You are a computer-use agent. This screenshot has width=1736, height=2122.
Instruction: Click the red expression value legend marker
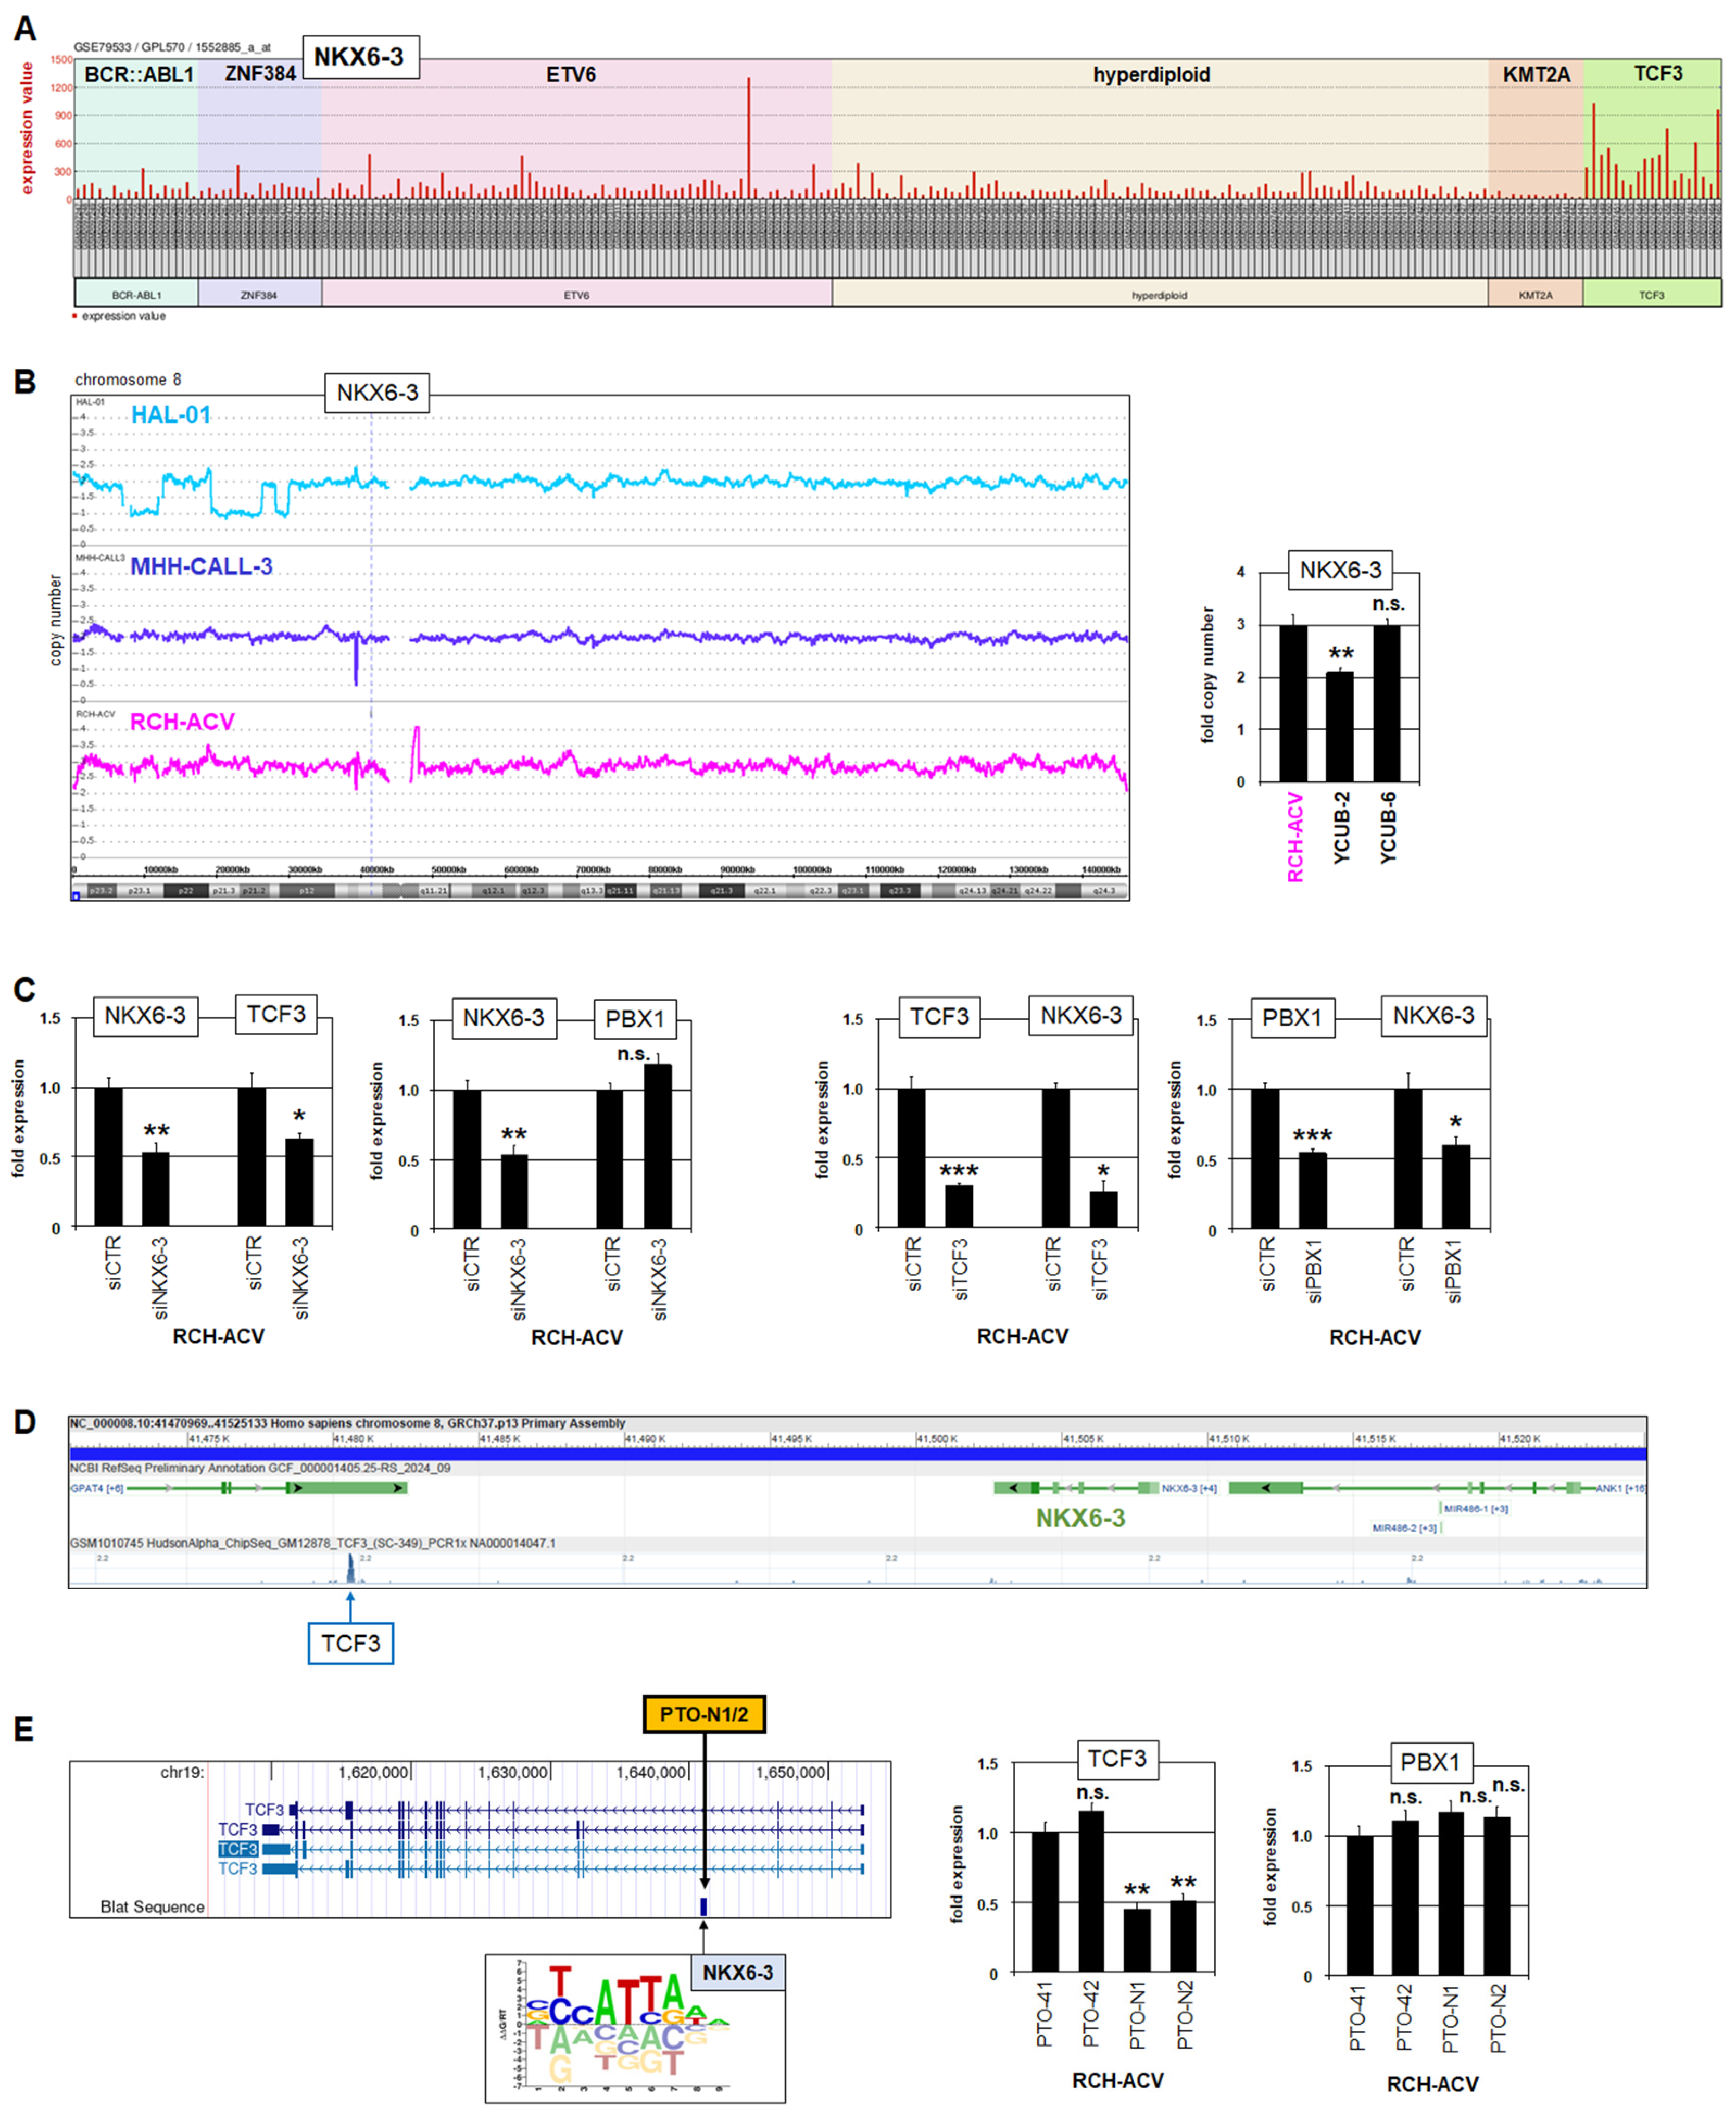(x=74, y=316)
